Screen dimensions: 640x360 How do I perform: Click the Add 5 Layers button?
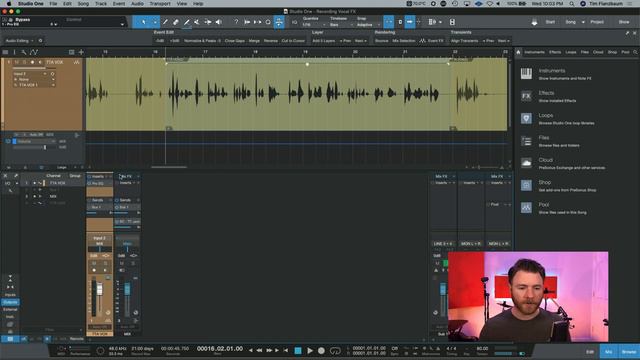[x=324, y=41]
